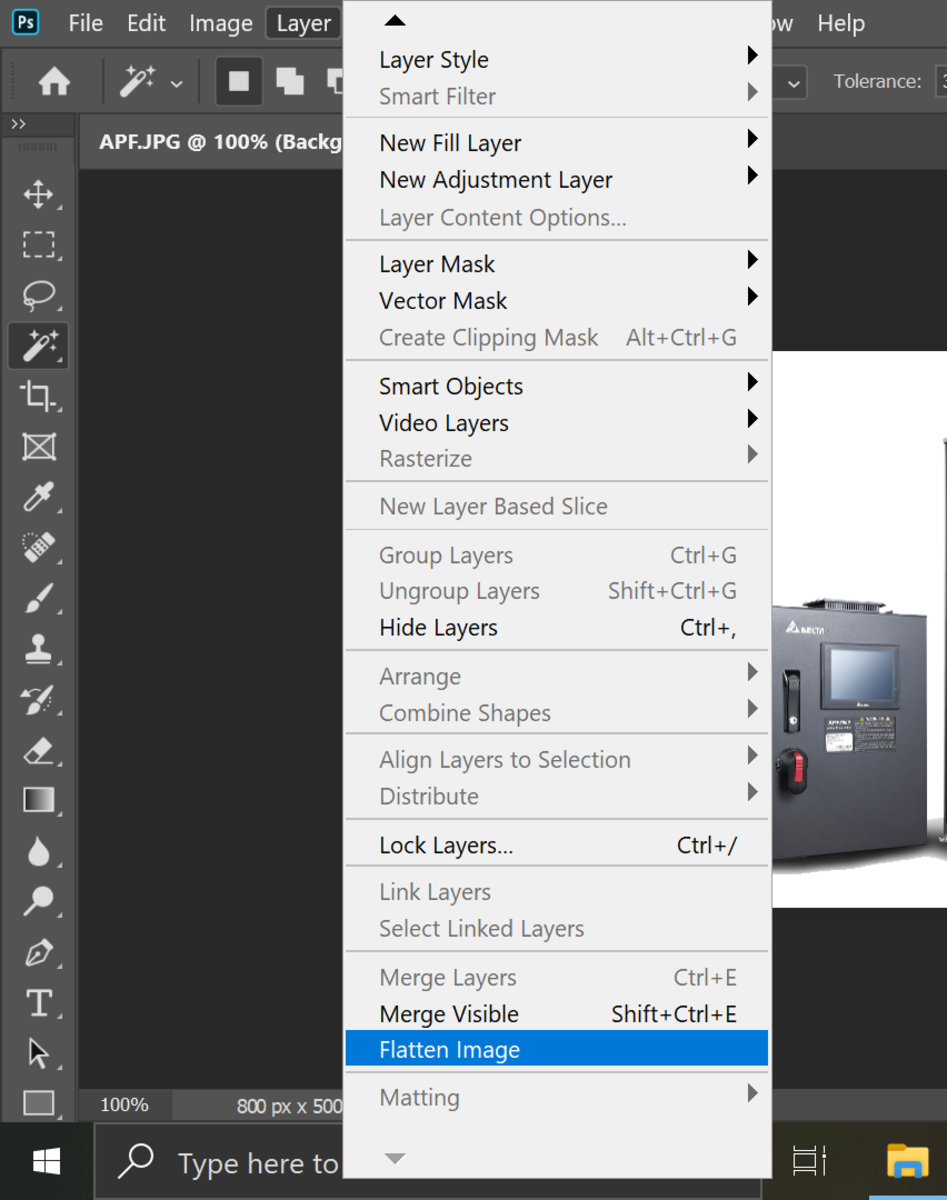
Task: Open File Explorer on the taskbar
Action: point(907,1160)
